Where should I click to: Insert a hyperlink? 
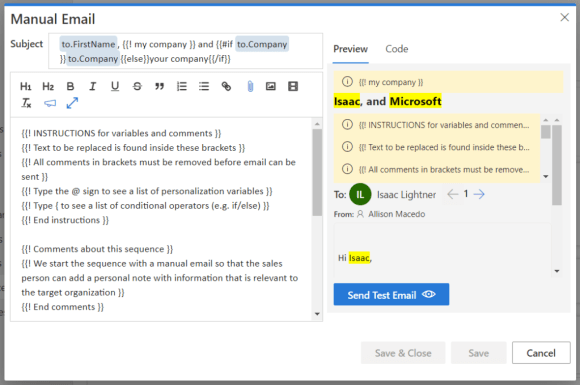226,87
